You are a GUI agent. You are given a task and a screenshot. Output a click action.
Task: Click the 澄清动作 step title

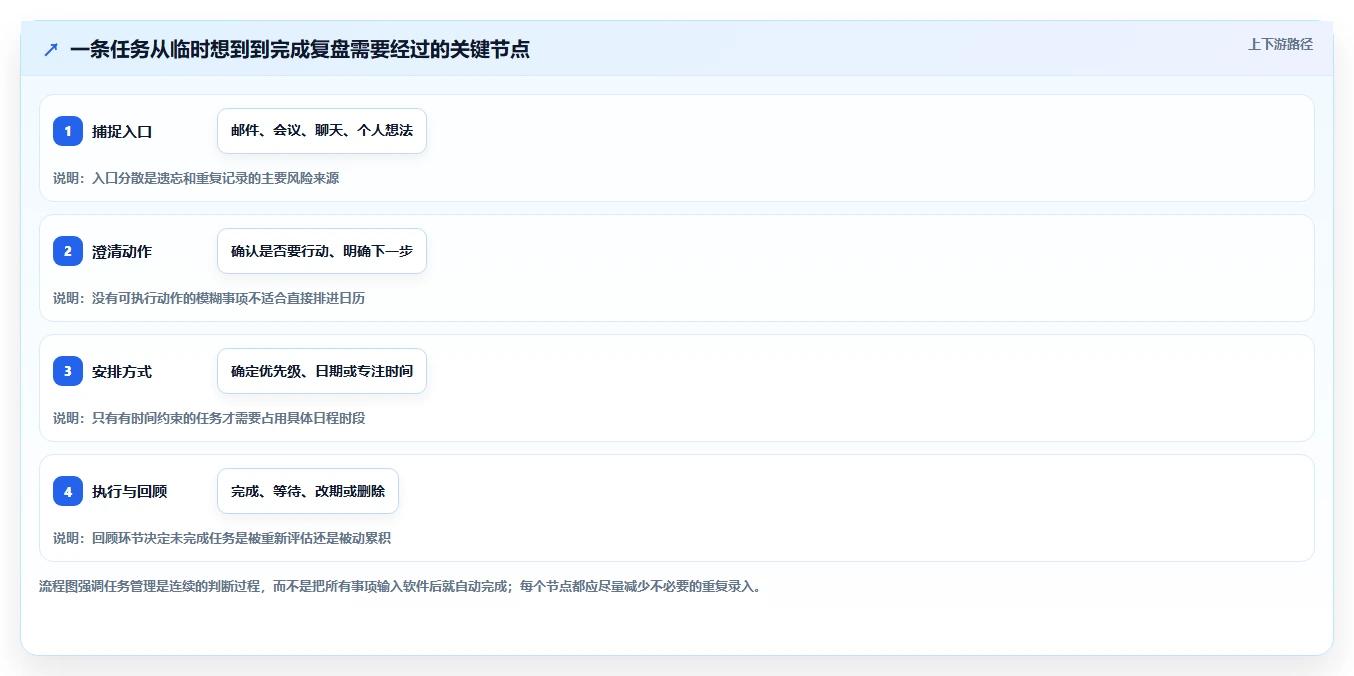(x=122, y=251)
